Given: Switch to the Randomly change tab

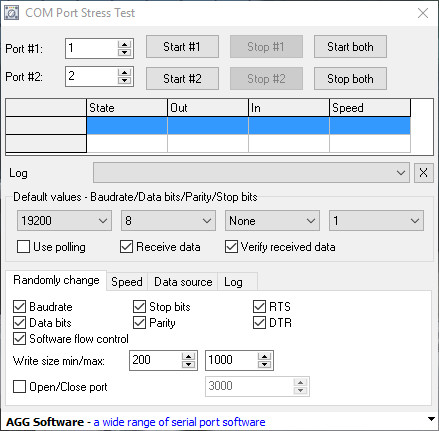Looking at the screenshot, I should click(x=56, y=280).
